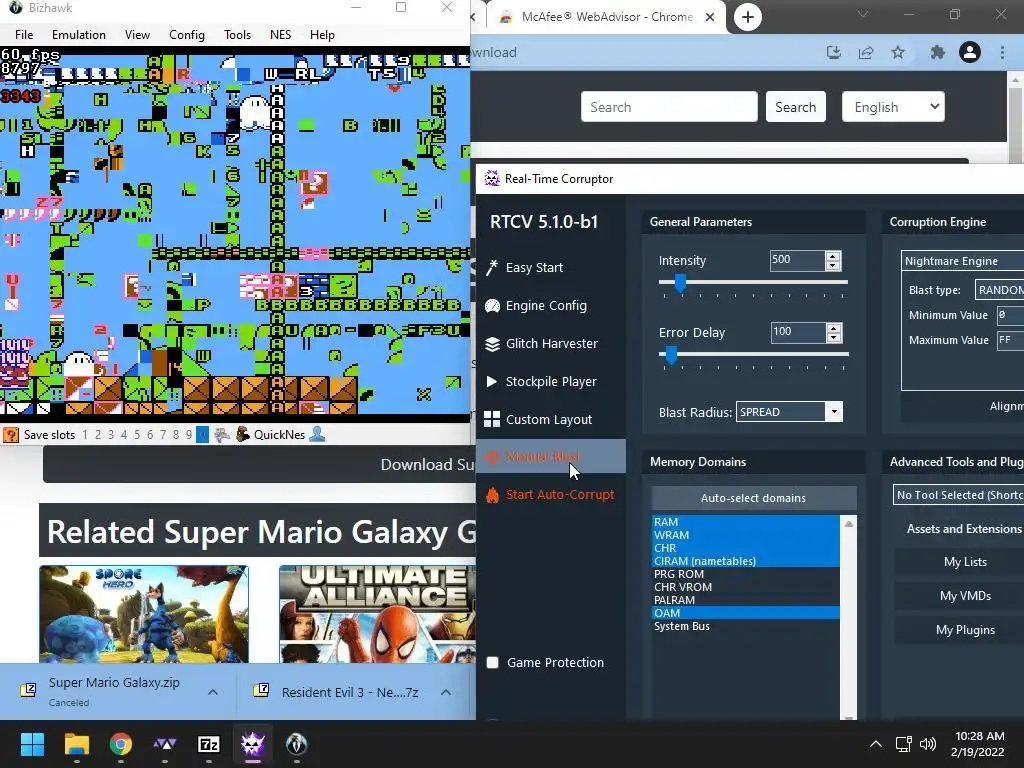
Task: Click the blue user icon beside QuickNes
Action: (x=317, y=434)
